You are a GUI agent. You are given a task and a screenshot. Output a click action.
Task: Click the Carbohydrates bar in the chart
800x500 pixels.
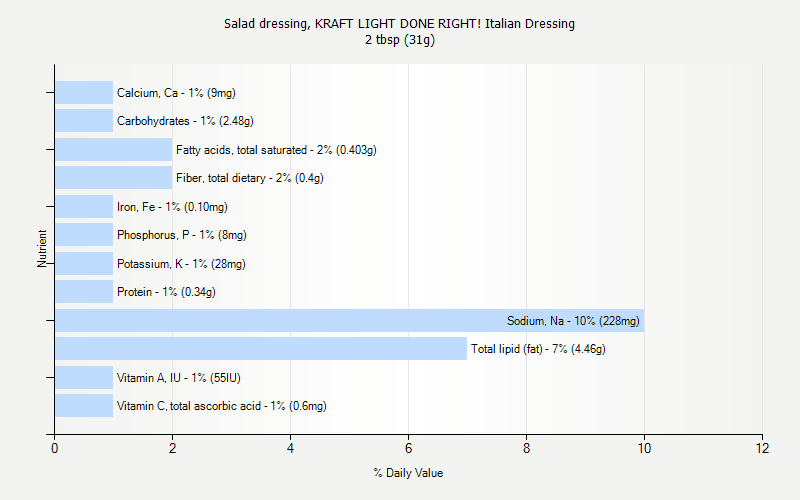84,120
